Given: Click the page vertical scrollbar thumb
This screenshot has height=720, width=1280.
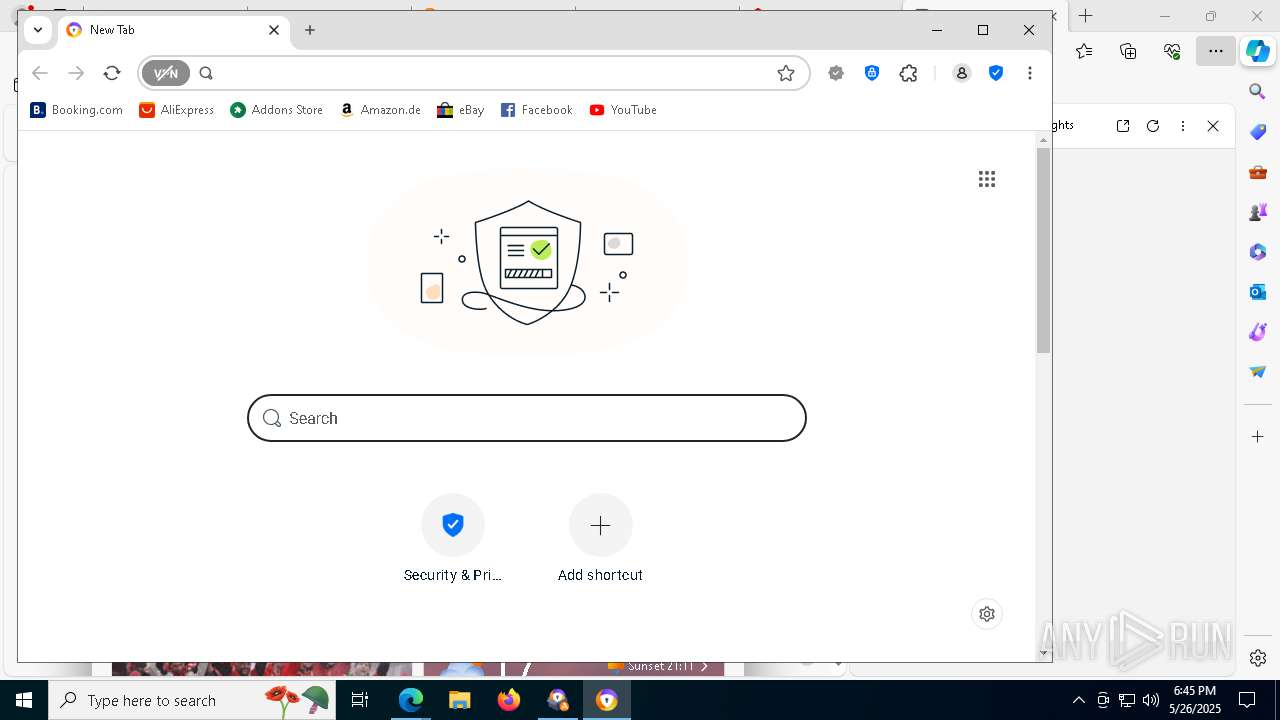Looking at the screenshot, I should pos(1043,250).
